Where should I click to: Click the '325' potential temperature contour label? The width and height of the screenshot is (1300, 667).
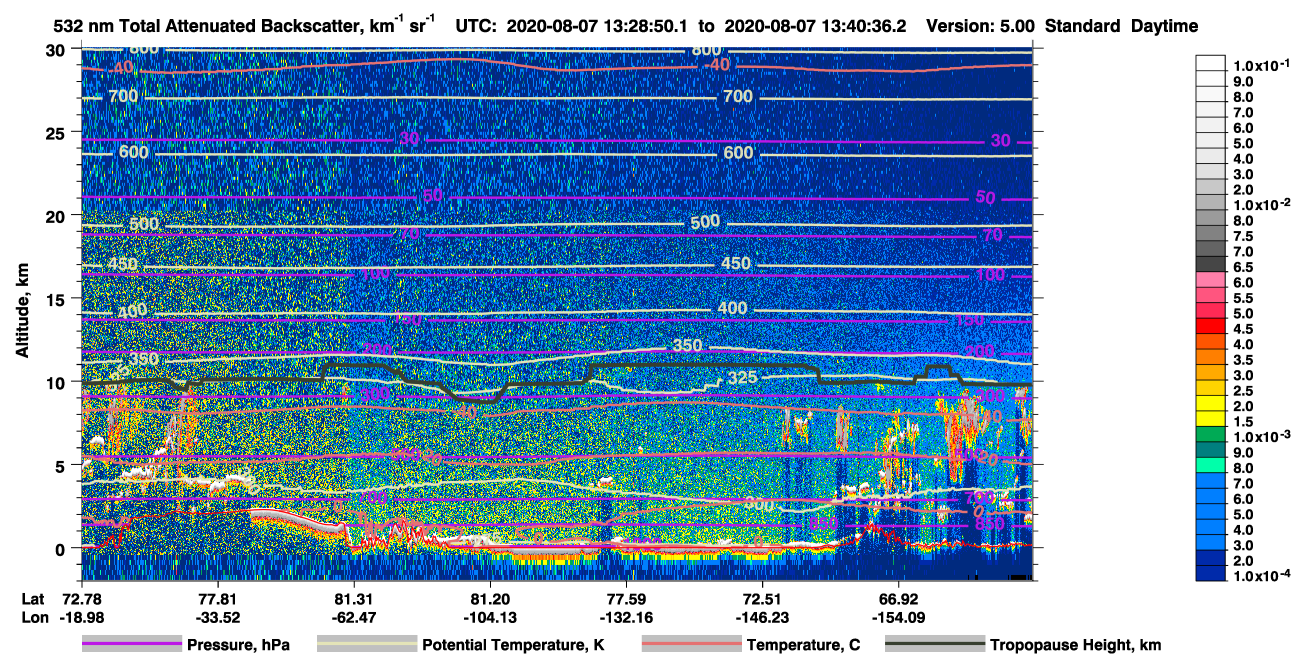click(x=742, y=378)
